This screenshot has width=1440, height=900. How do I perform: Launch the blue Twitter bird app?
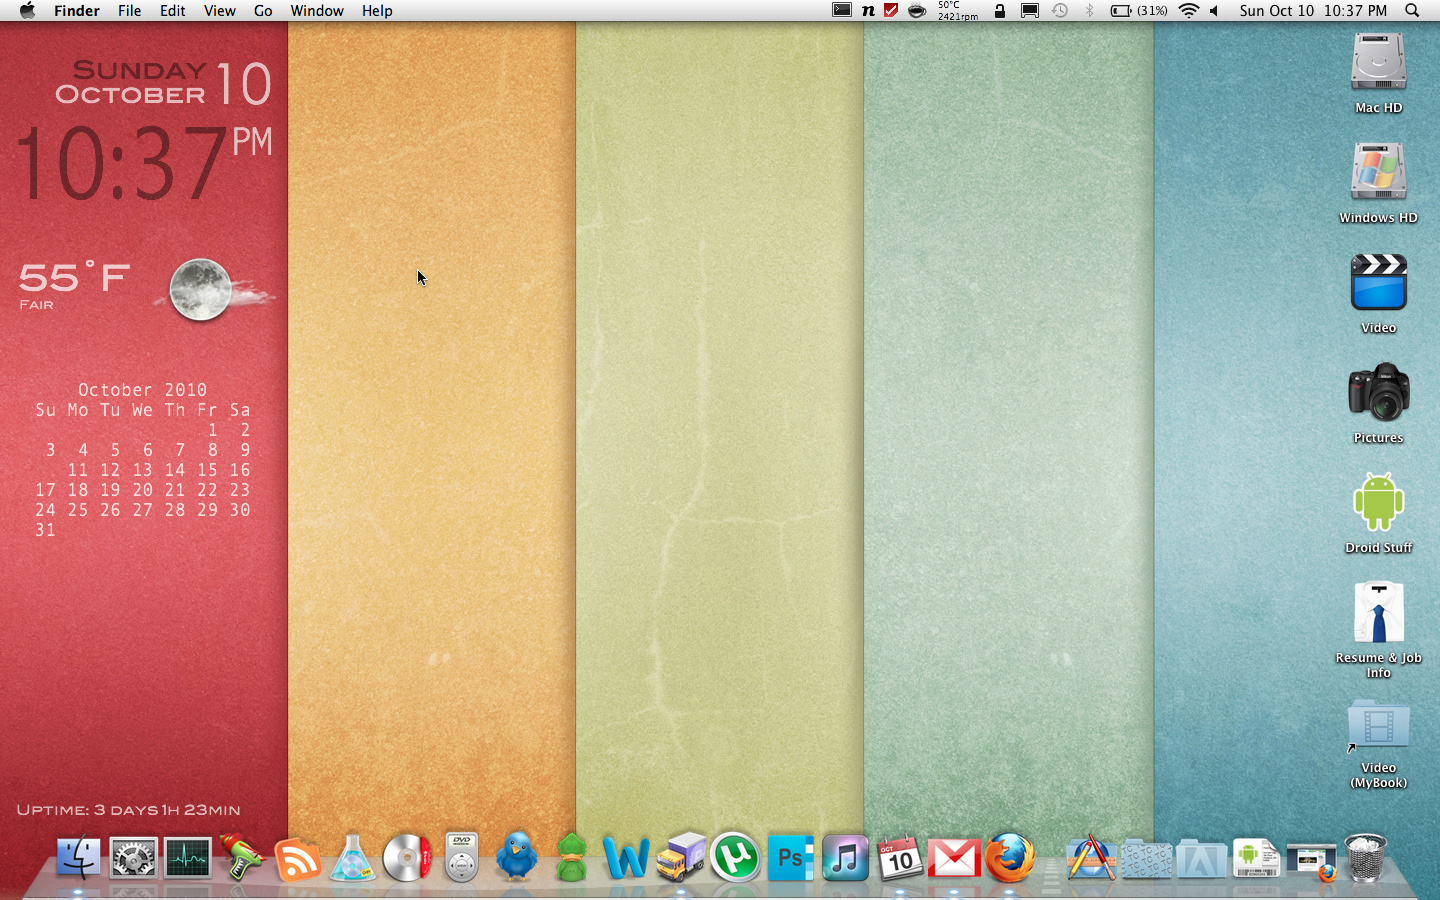click(516, 858)
